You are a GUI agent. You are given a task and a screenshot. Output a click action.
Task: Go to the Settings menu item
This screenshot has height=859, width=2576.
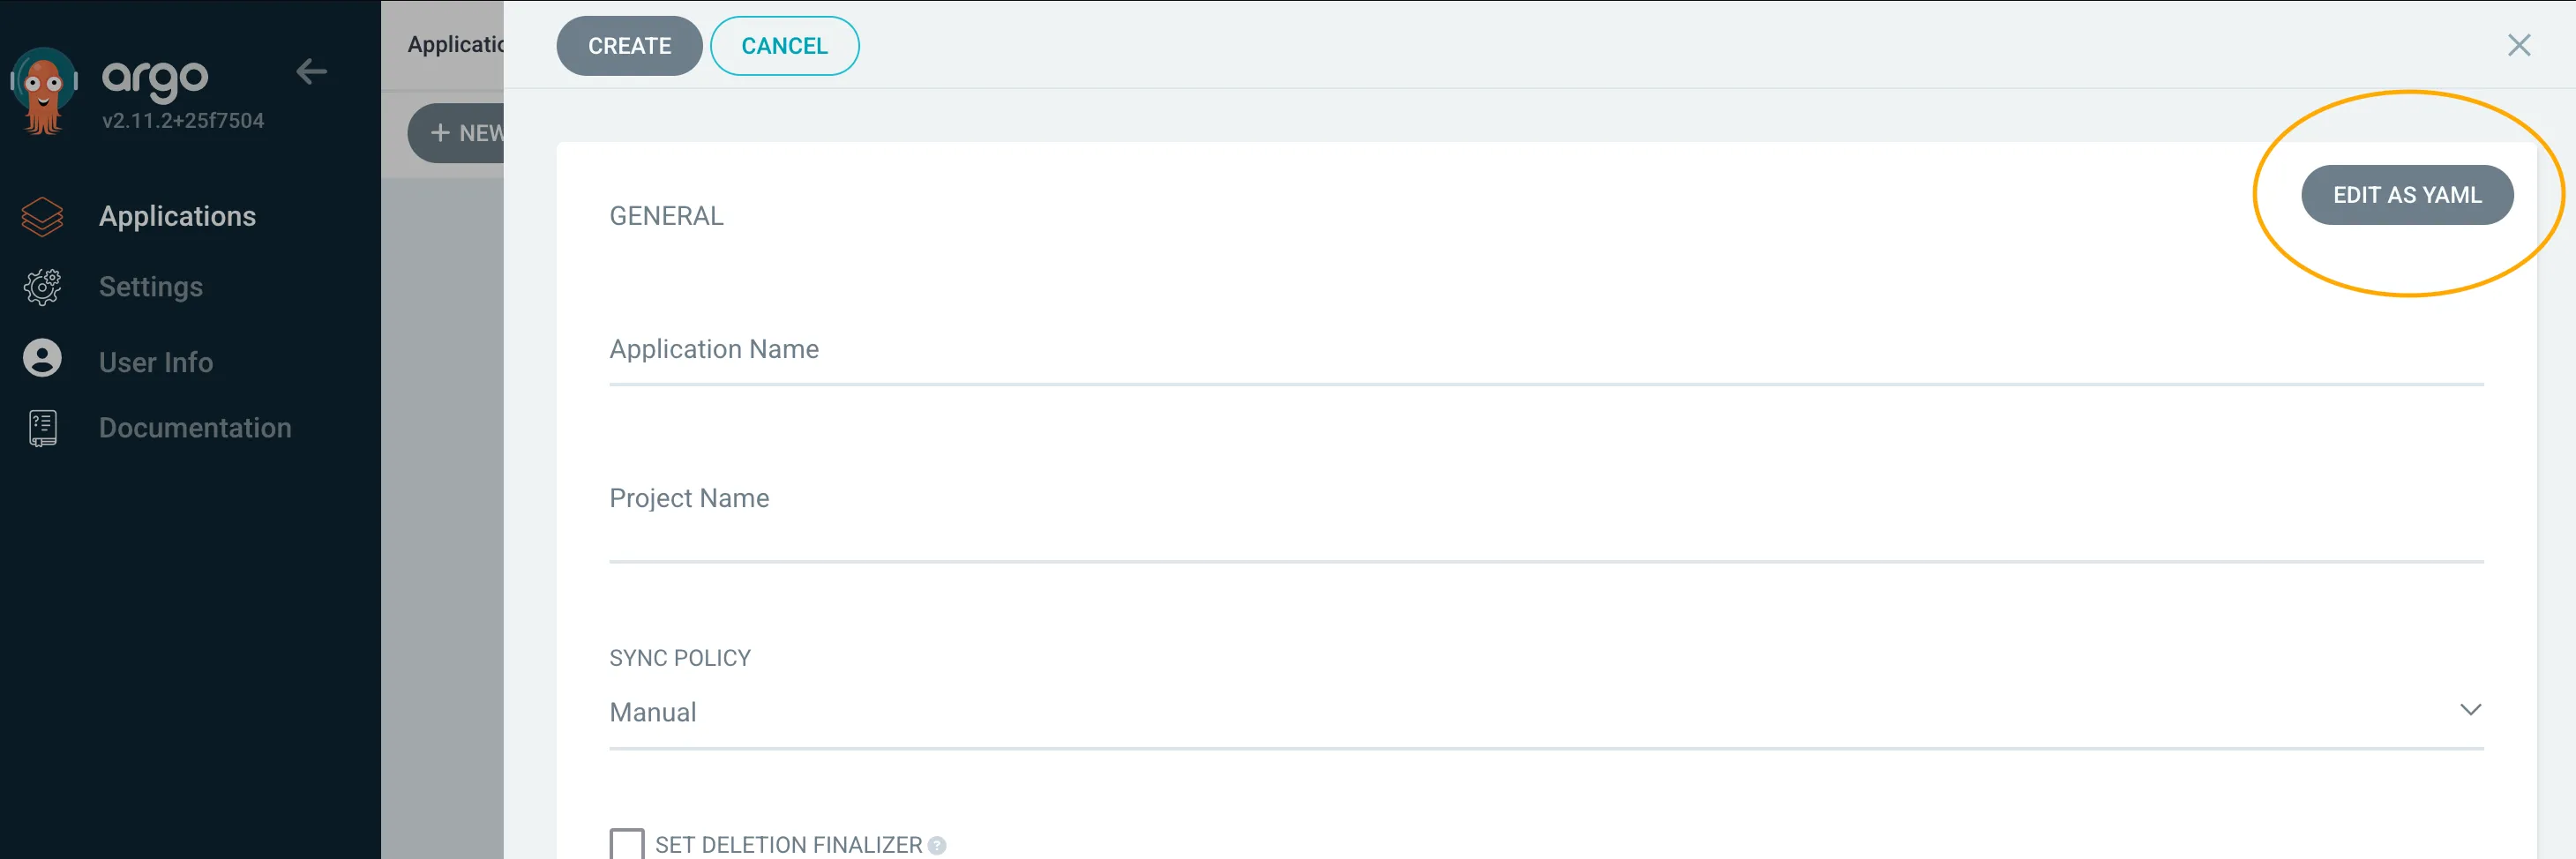coord(151,287)
